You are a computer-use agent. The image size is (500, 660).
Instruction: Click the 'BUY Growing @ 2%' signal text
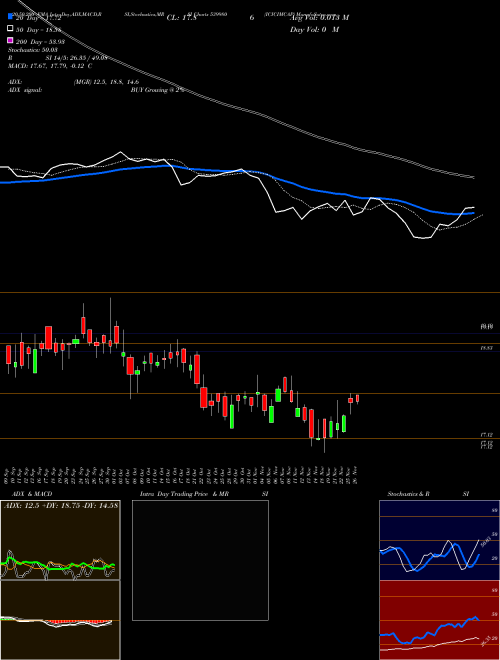click(157, 90)
